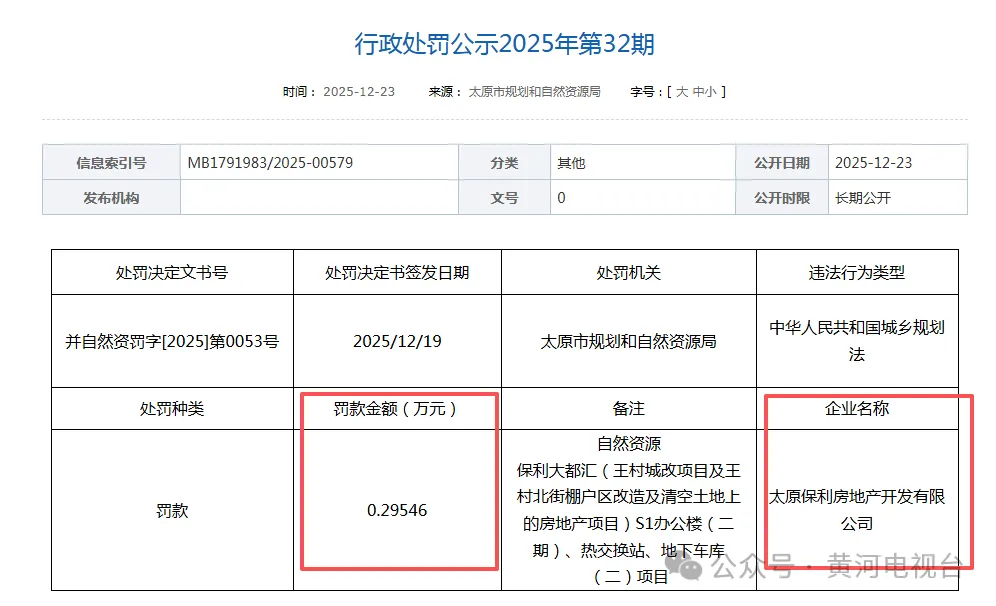The height and width of the screenshot is (606, 996).
Task: Click the issue date 2025/12/19
Action: pos(397,341)
